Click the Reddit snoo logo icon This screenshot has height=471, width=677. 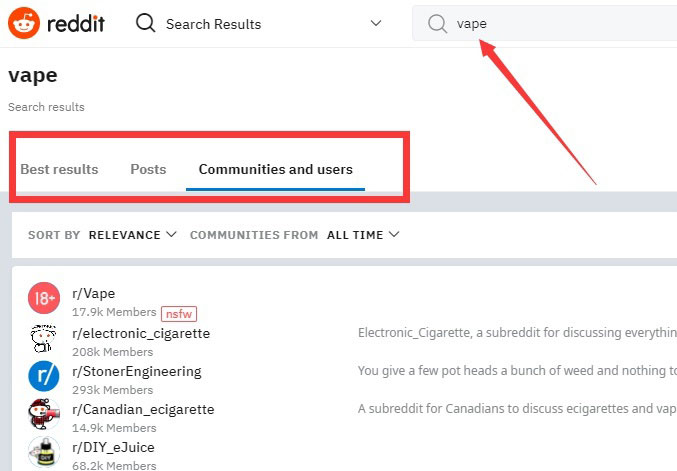pos(23,22)
